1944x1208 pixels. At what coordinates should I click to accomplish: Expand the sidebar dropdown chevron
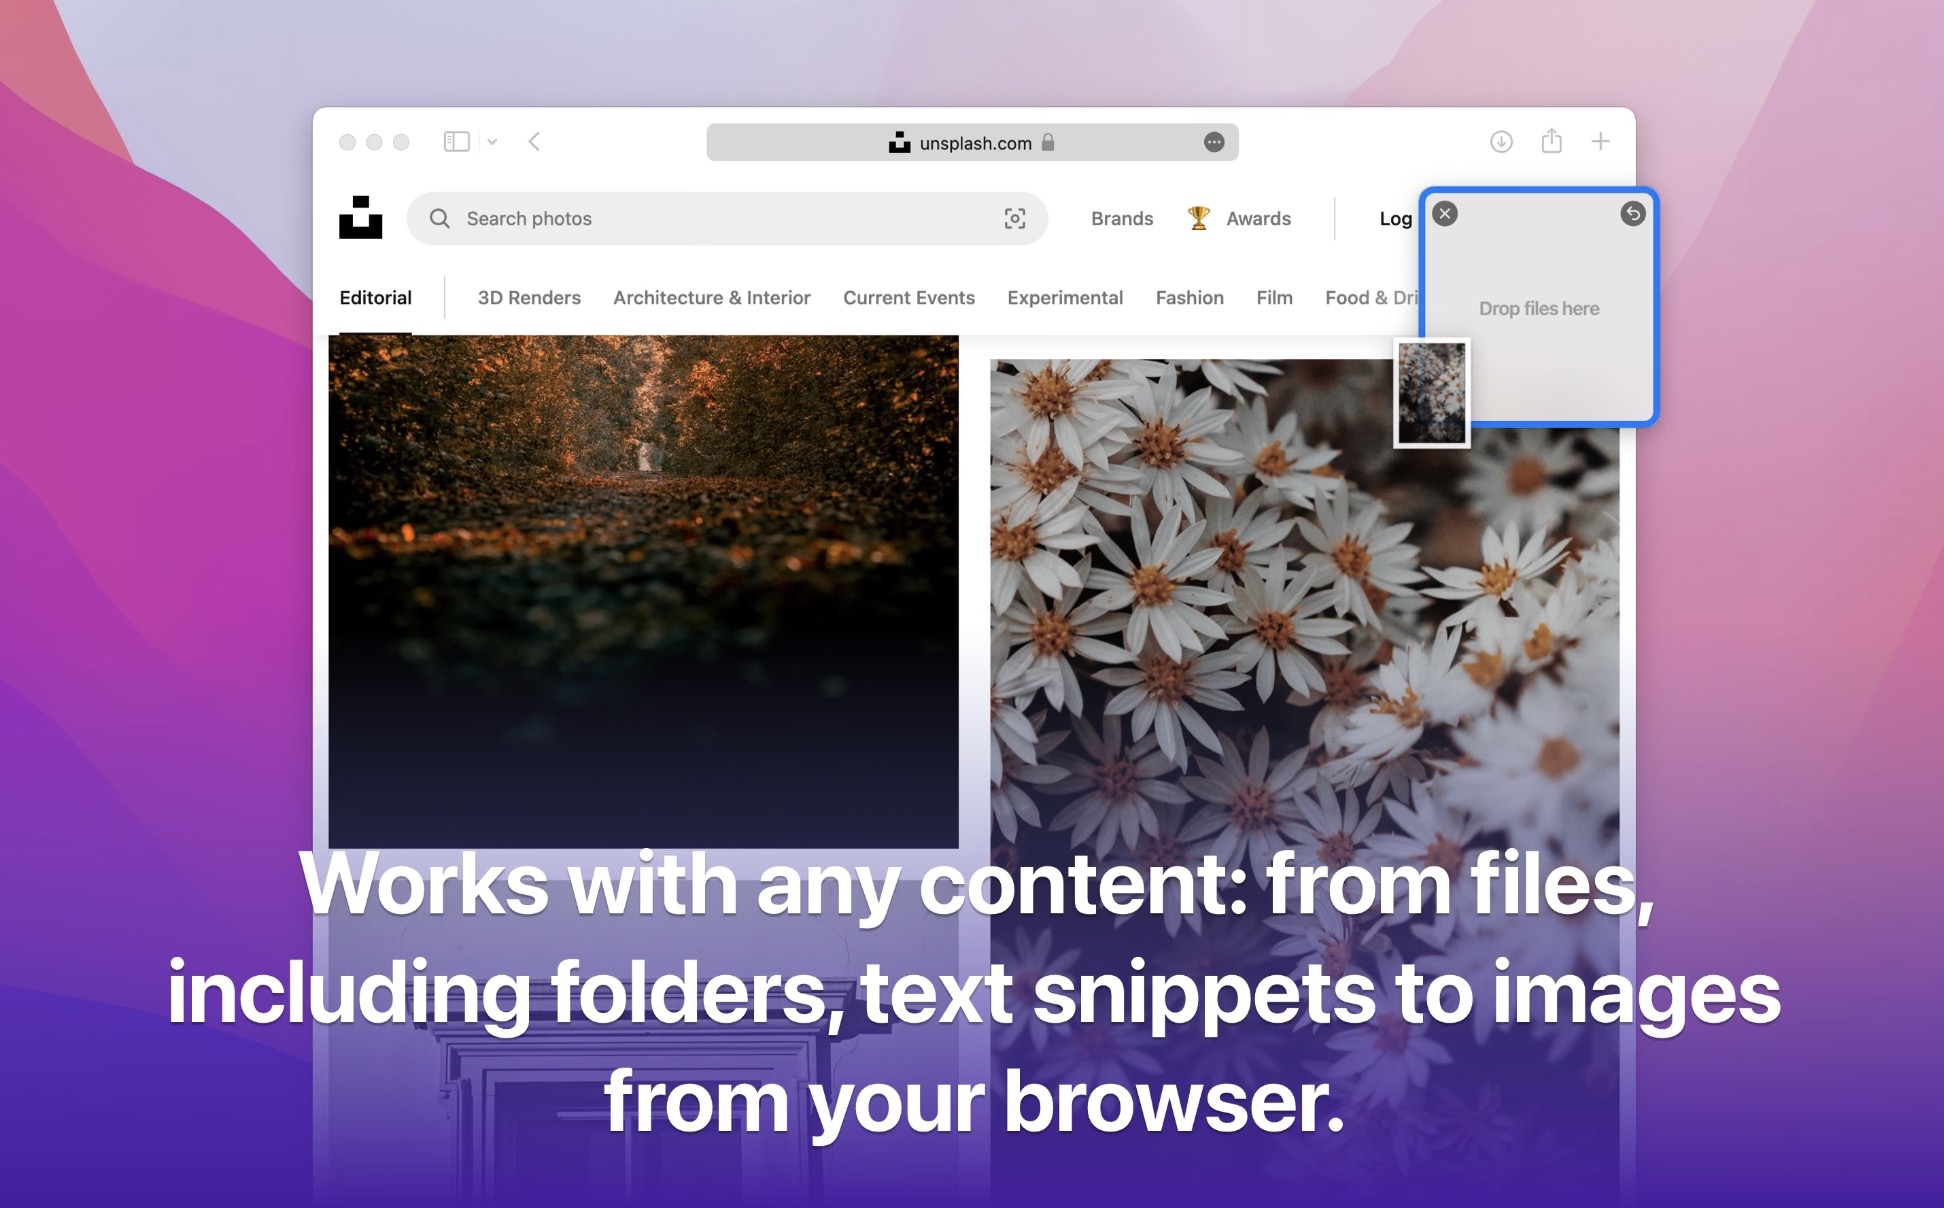492,142
